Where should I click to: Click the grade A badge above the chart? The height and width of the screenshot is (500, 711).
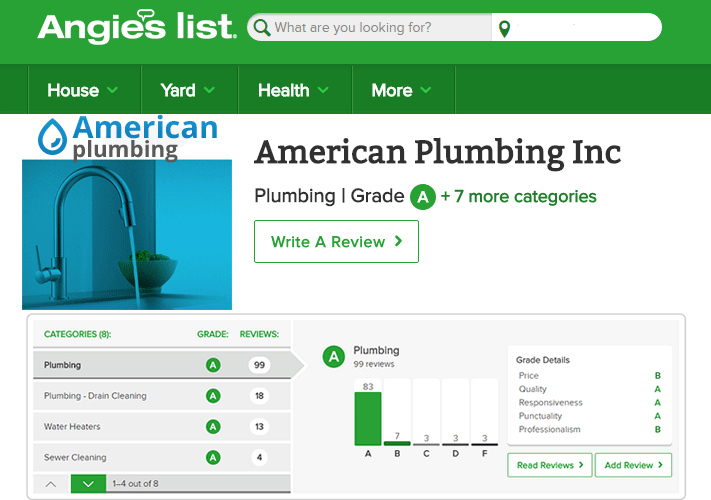(x=334, y=357)
